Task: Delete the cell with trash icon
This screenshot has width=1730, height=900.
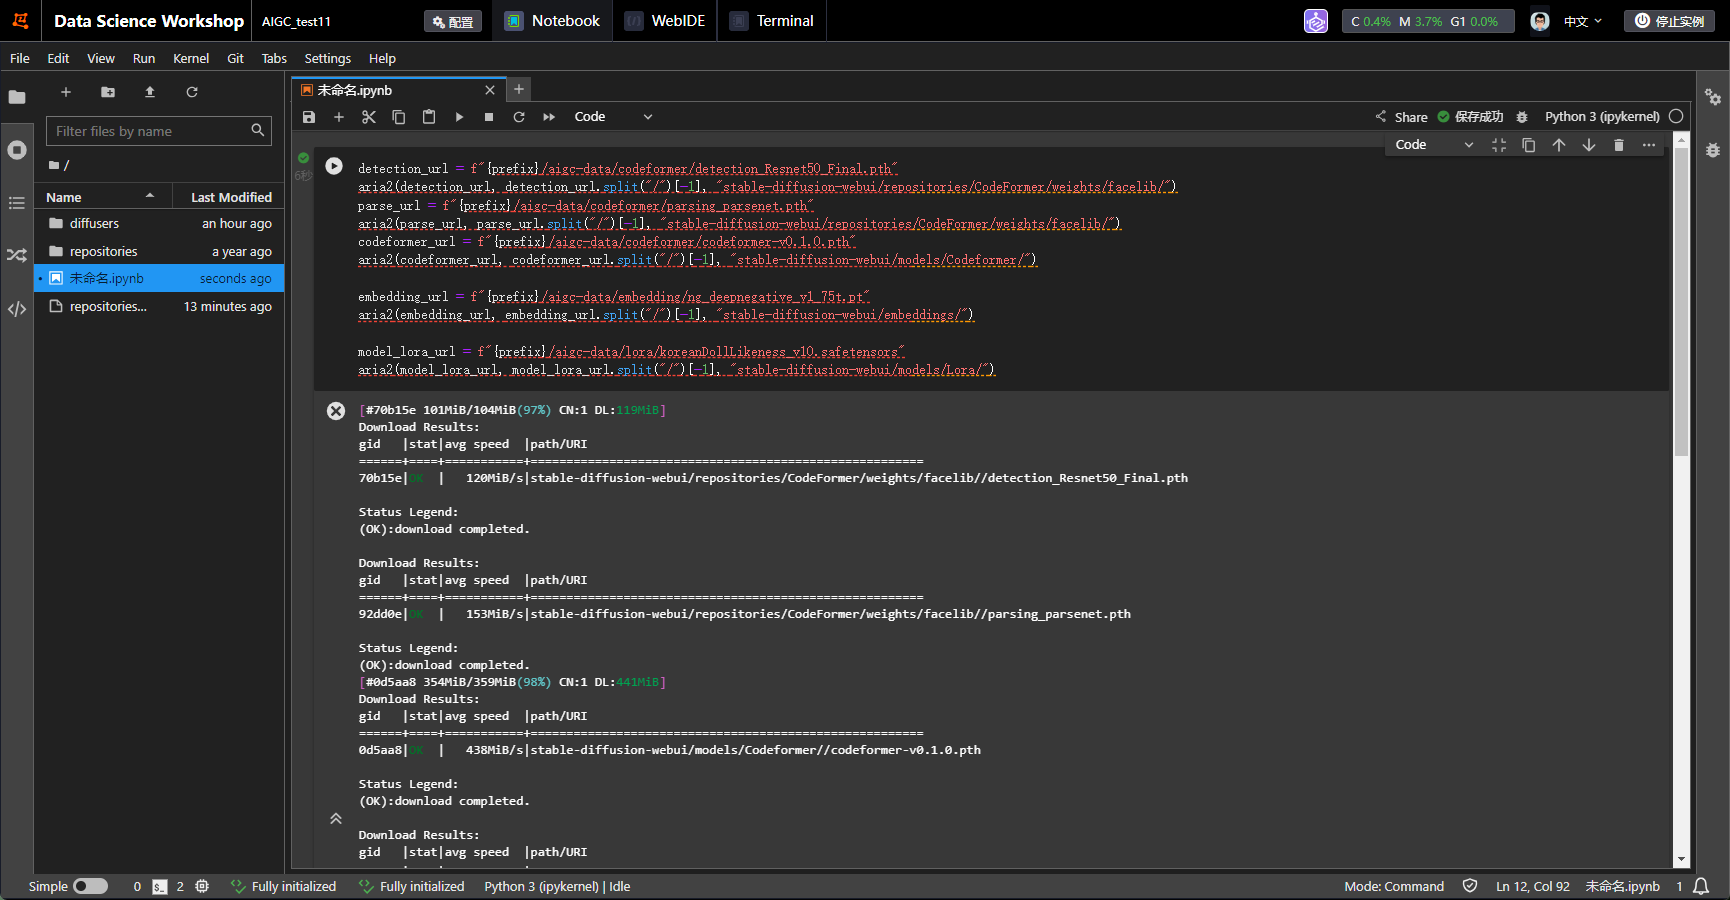Action: [x=1619, y=145]
